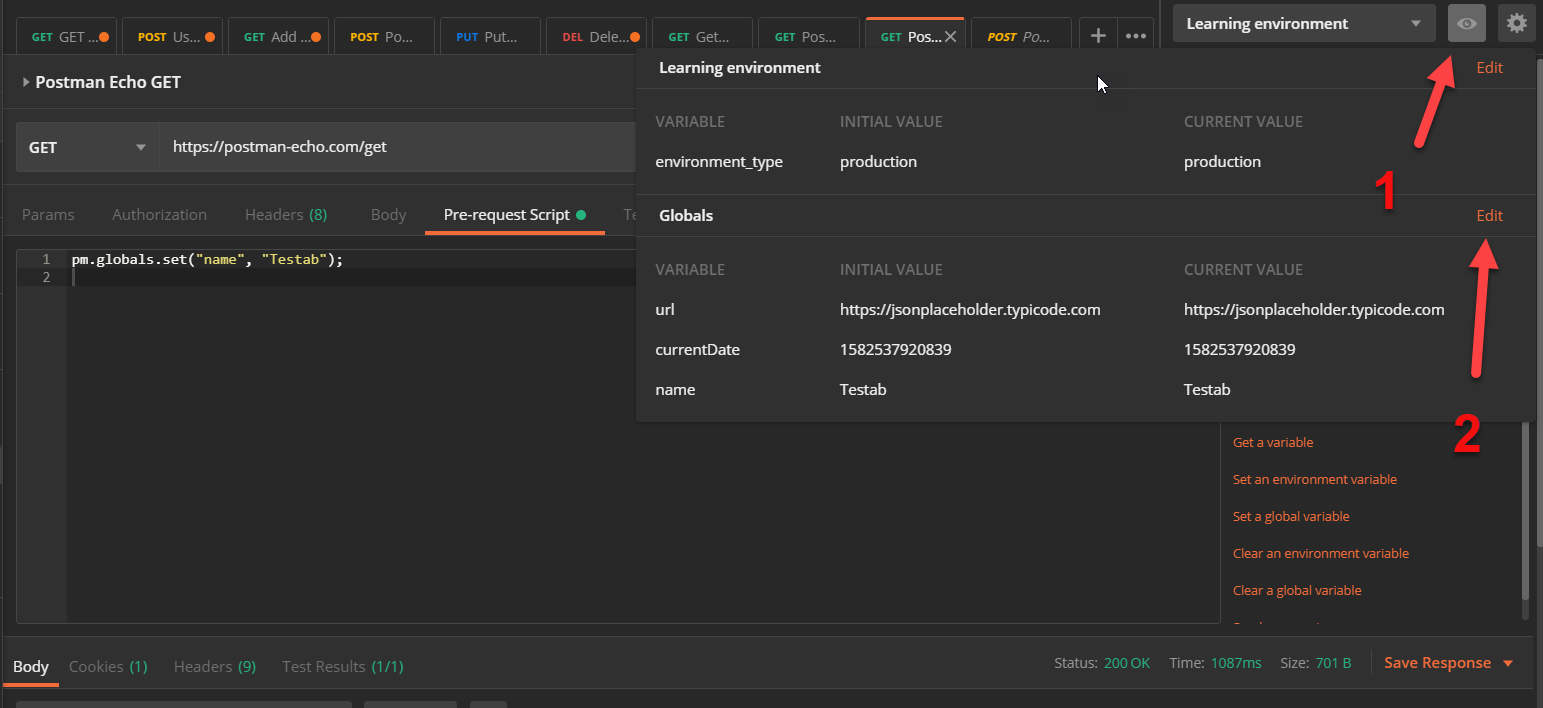The height and width of the screenshot is (708, 1543).
Task: Switch to the POST Us... request tab
Action: click(x=174, y=37)
